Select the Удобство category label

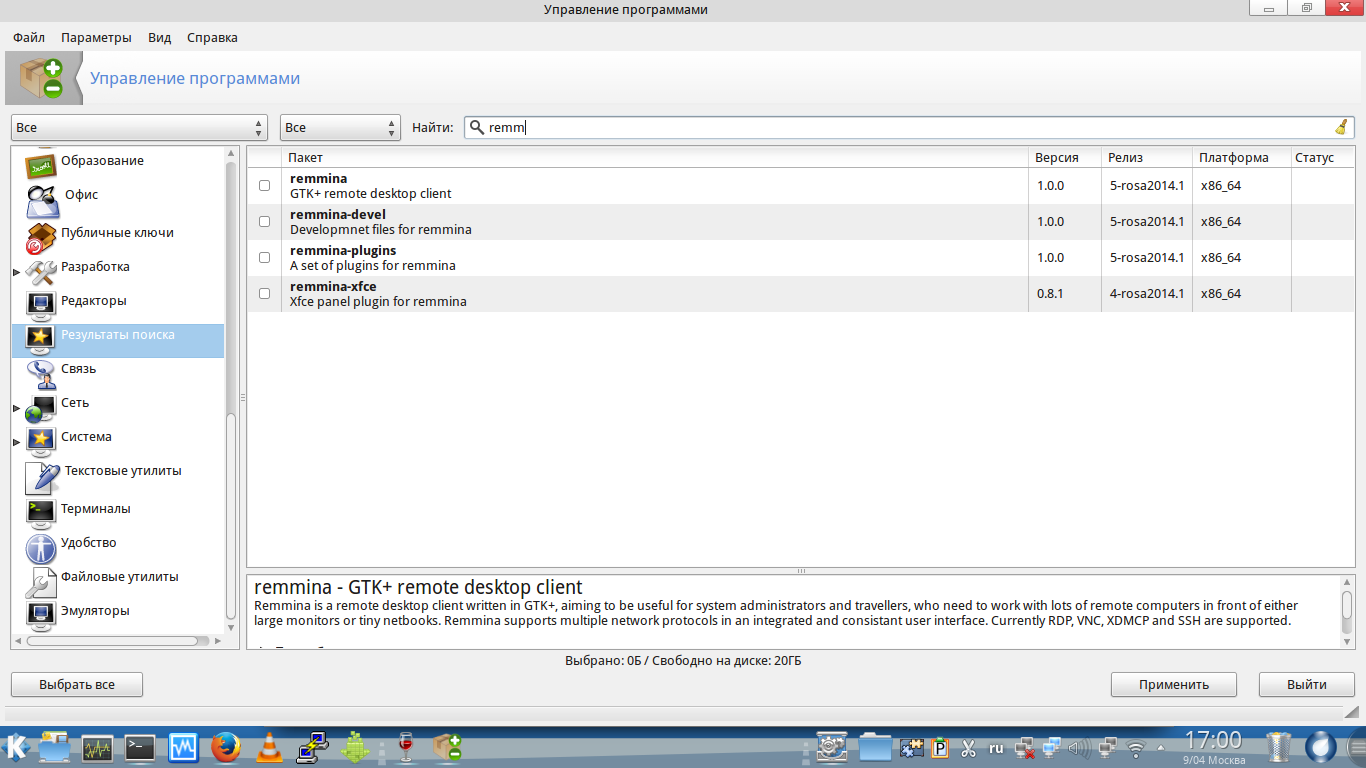[x=89, y=542]
